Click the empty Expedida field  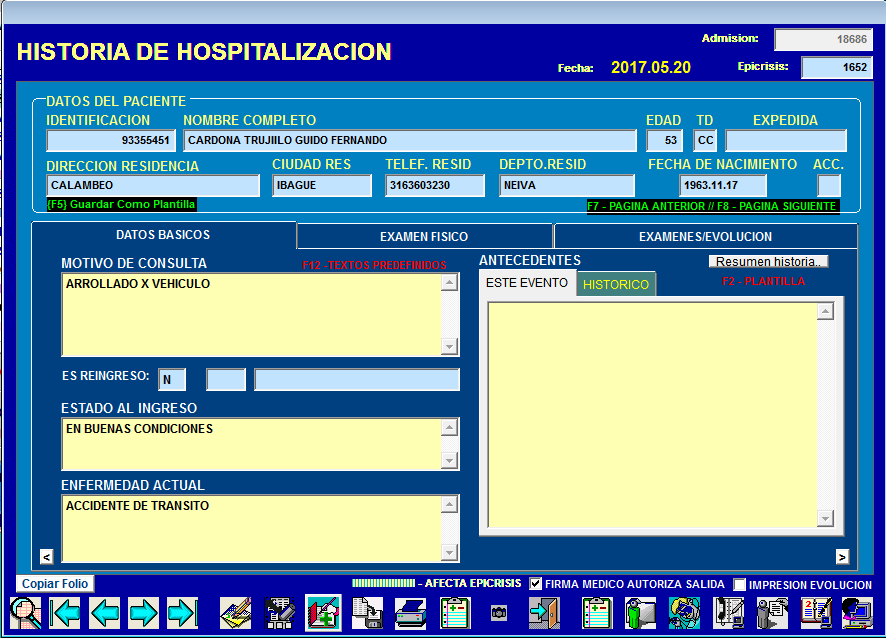pyautogui.click(x=786, y=141)
